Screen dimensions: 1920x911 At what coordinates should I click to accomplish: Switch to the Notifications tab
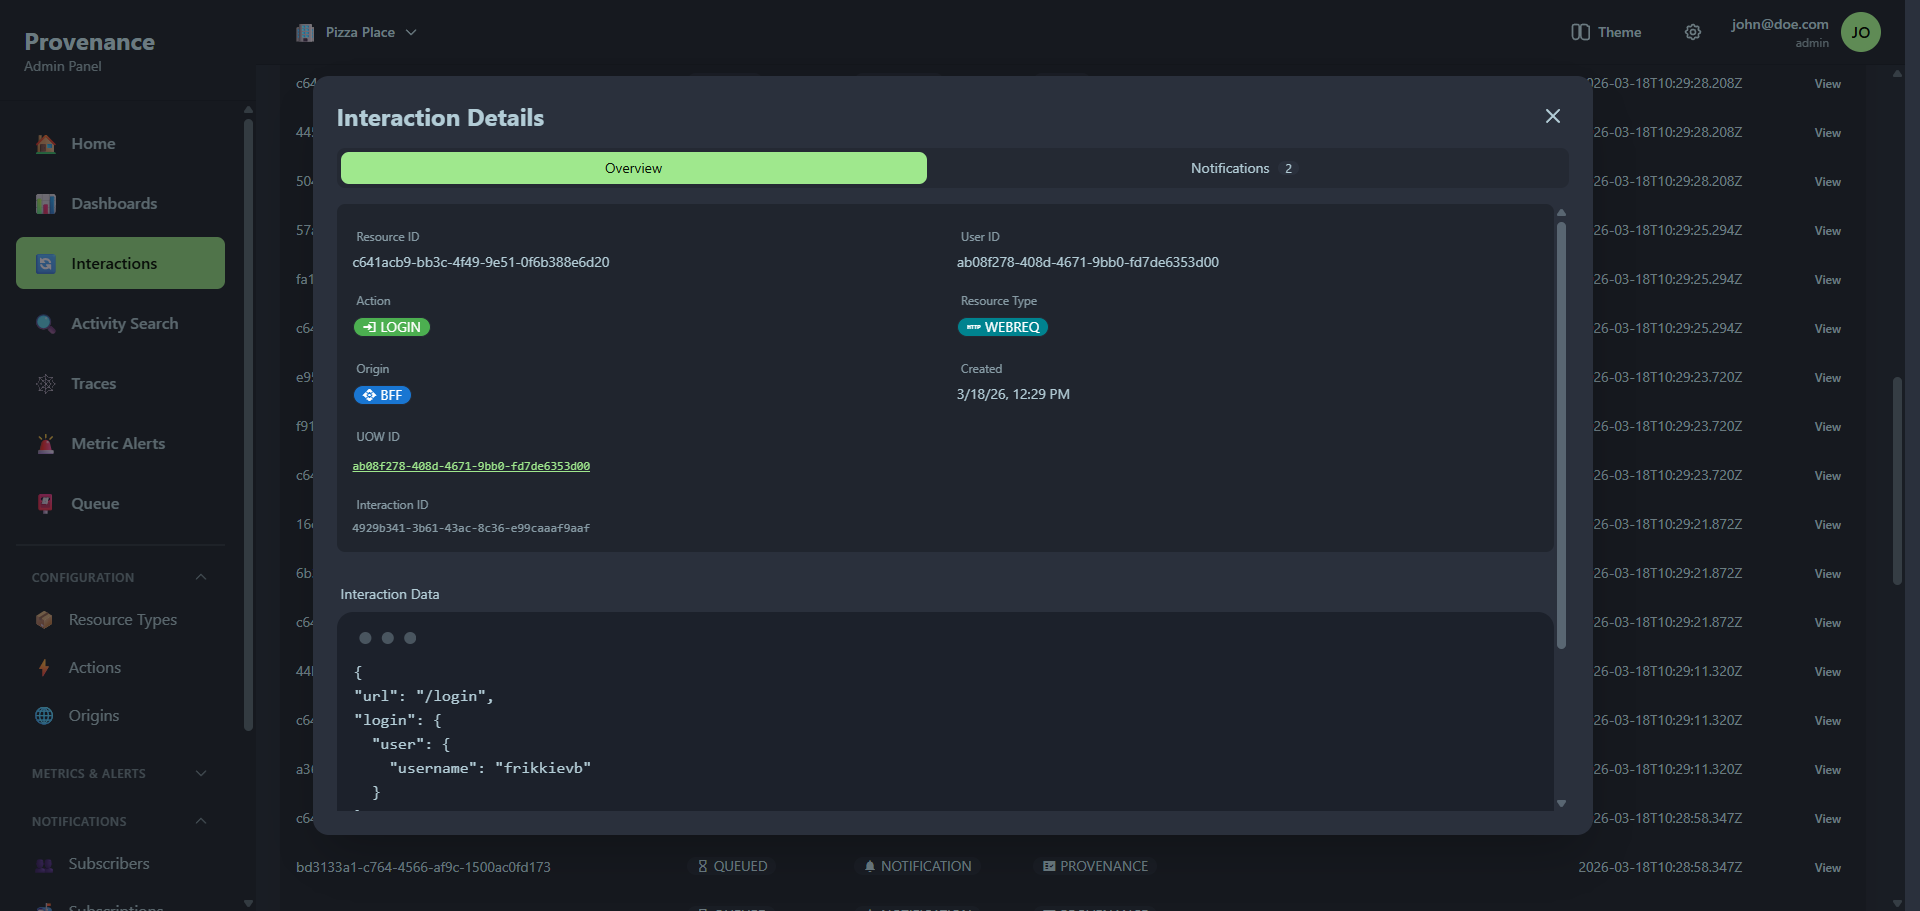tap(1240, 168)
